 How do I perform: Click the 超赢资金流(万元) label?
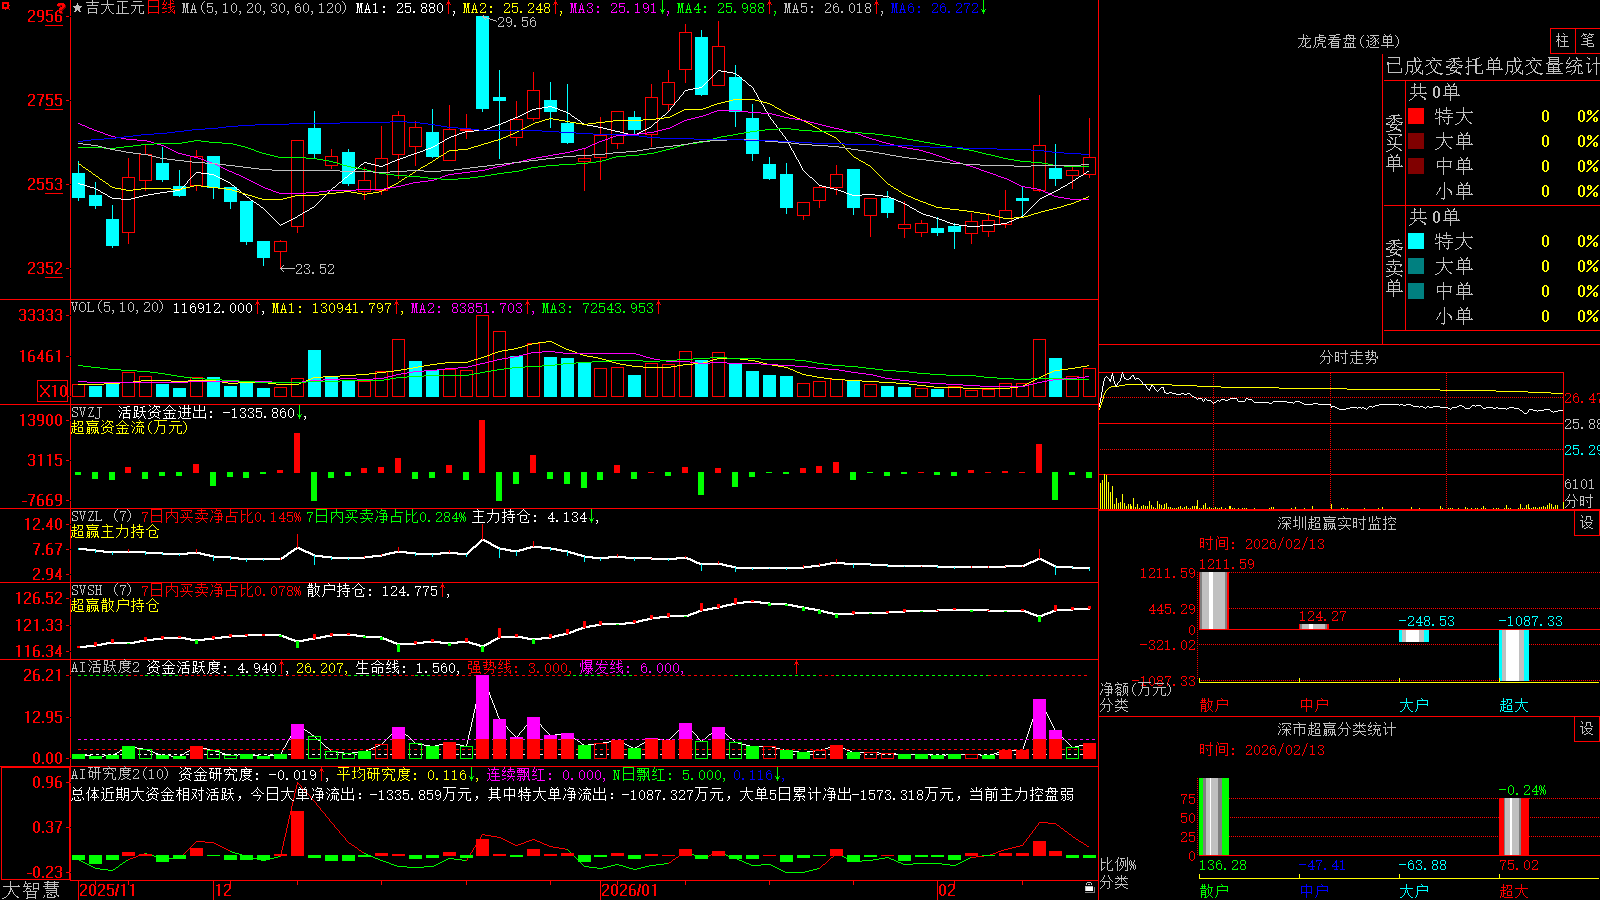click(129, 427)
